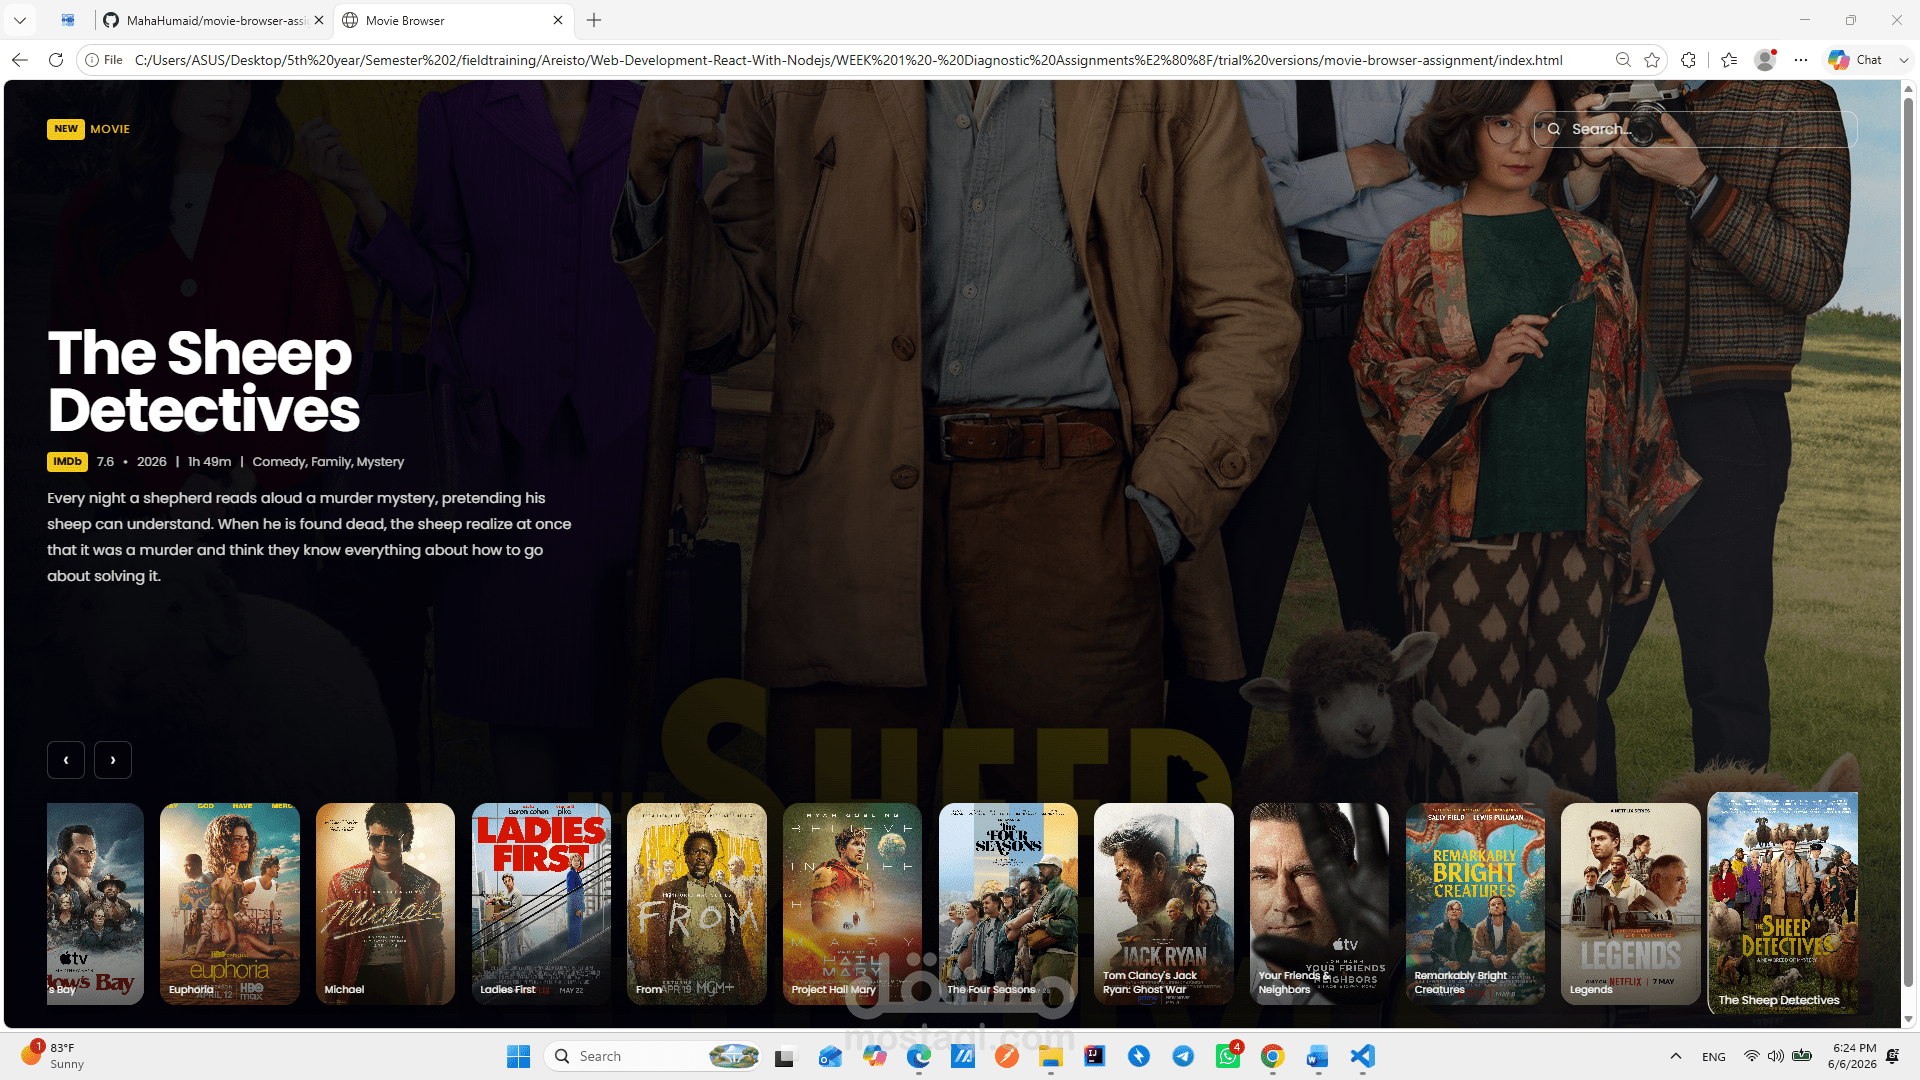Click the zoom magnifier in the address bar
Viewport: 1920px width, 1080px height.
(x=1623, y=60)
